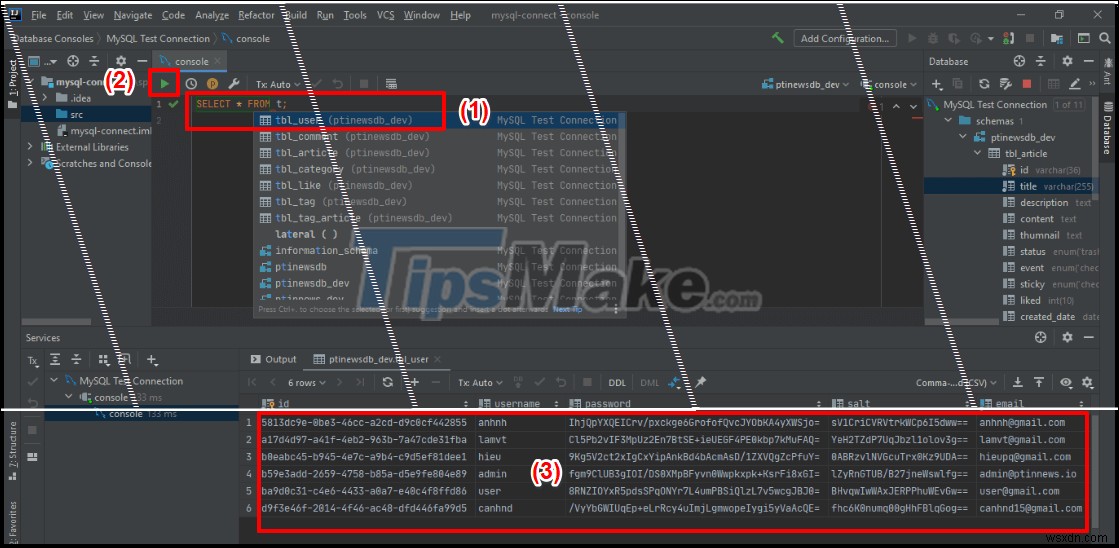1119x548 pixels.
Task: Click the Add Configuration button
Action: tap(845, 39)
